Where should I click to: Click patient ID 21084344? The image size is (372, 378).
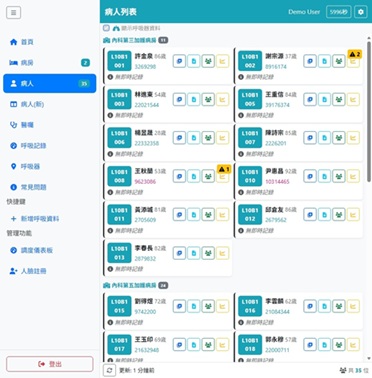point(277,312)
